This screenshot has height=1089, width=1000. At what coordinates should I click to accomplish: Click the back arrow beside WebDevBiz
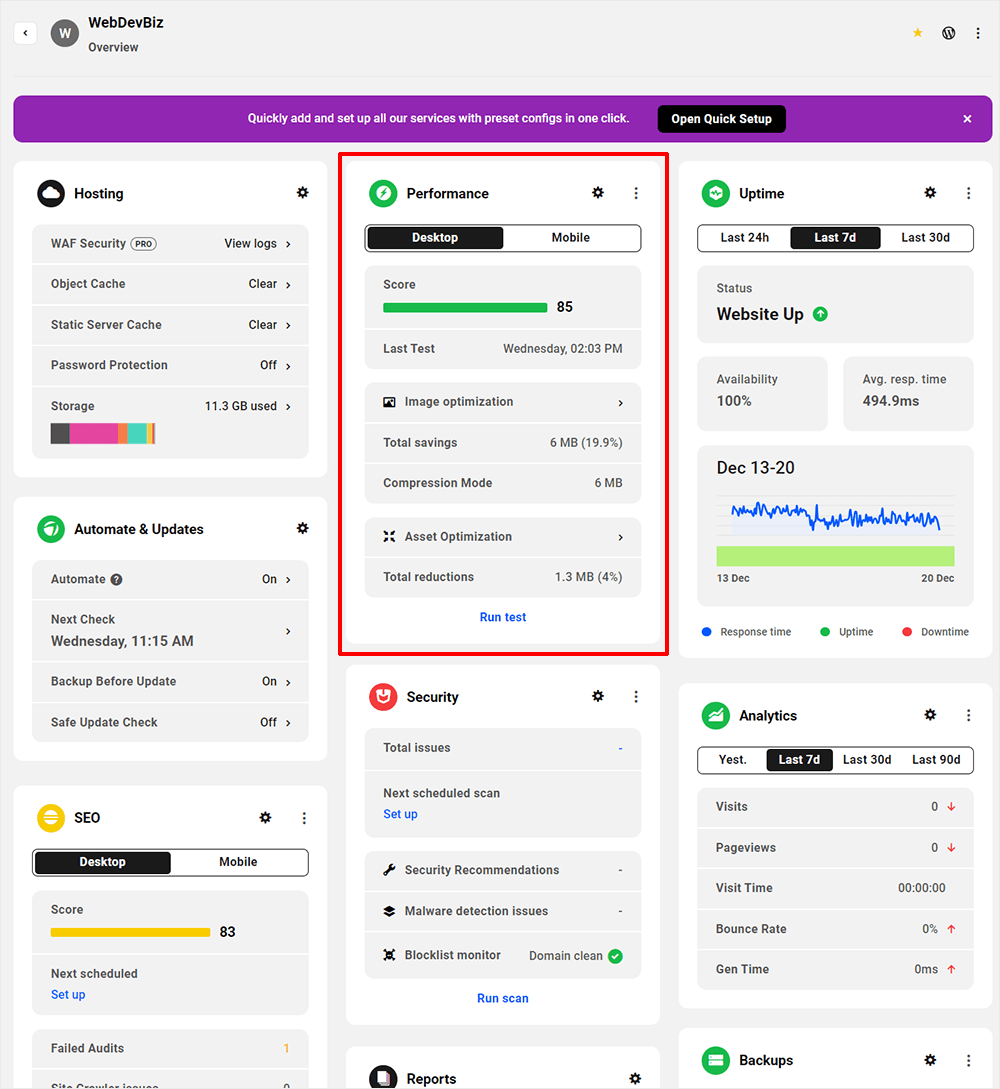pyautogui.click(x=25, y=33)
